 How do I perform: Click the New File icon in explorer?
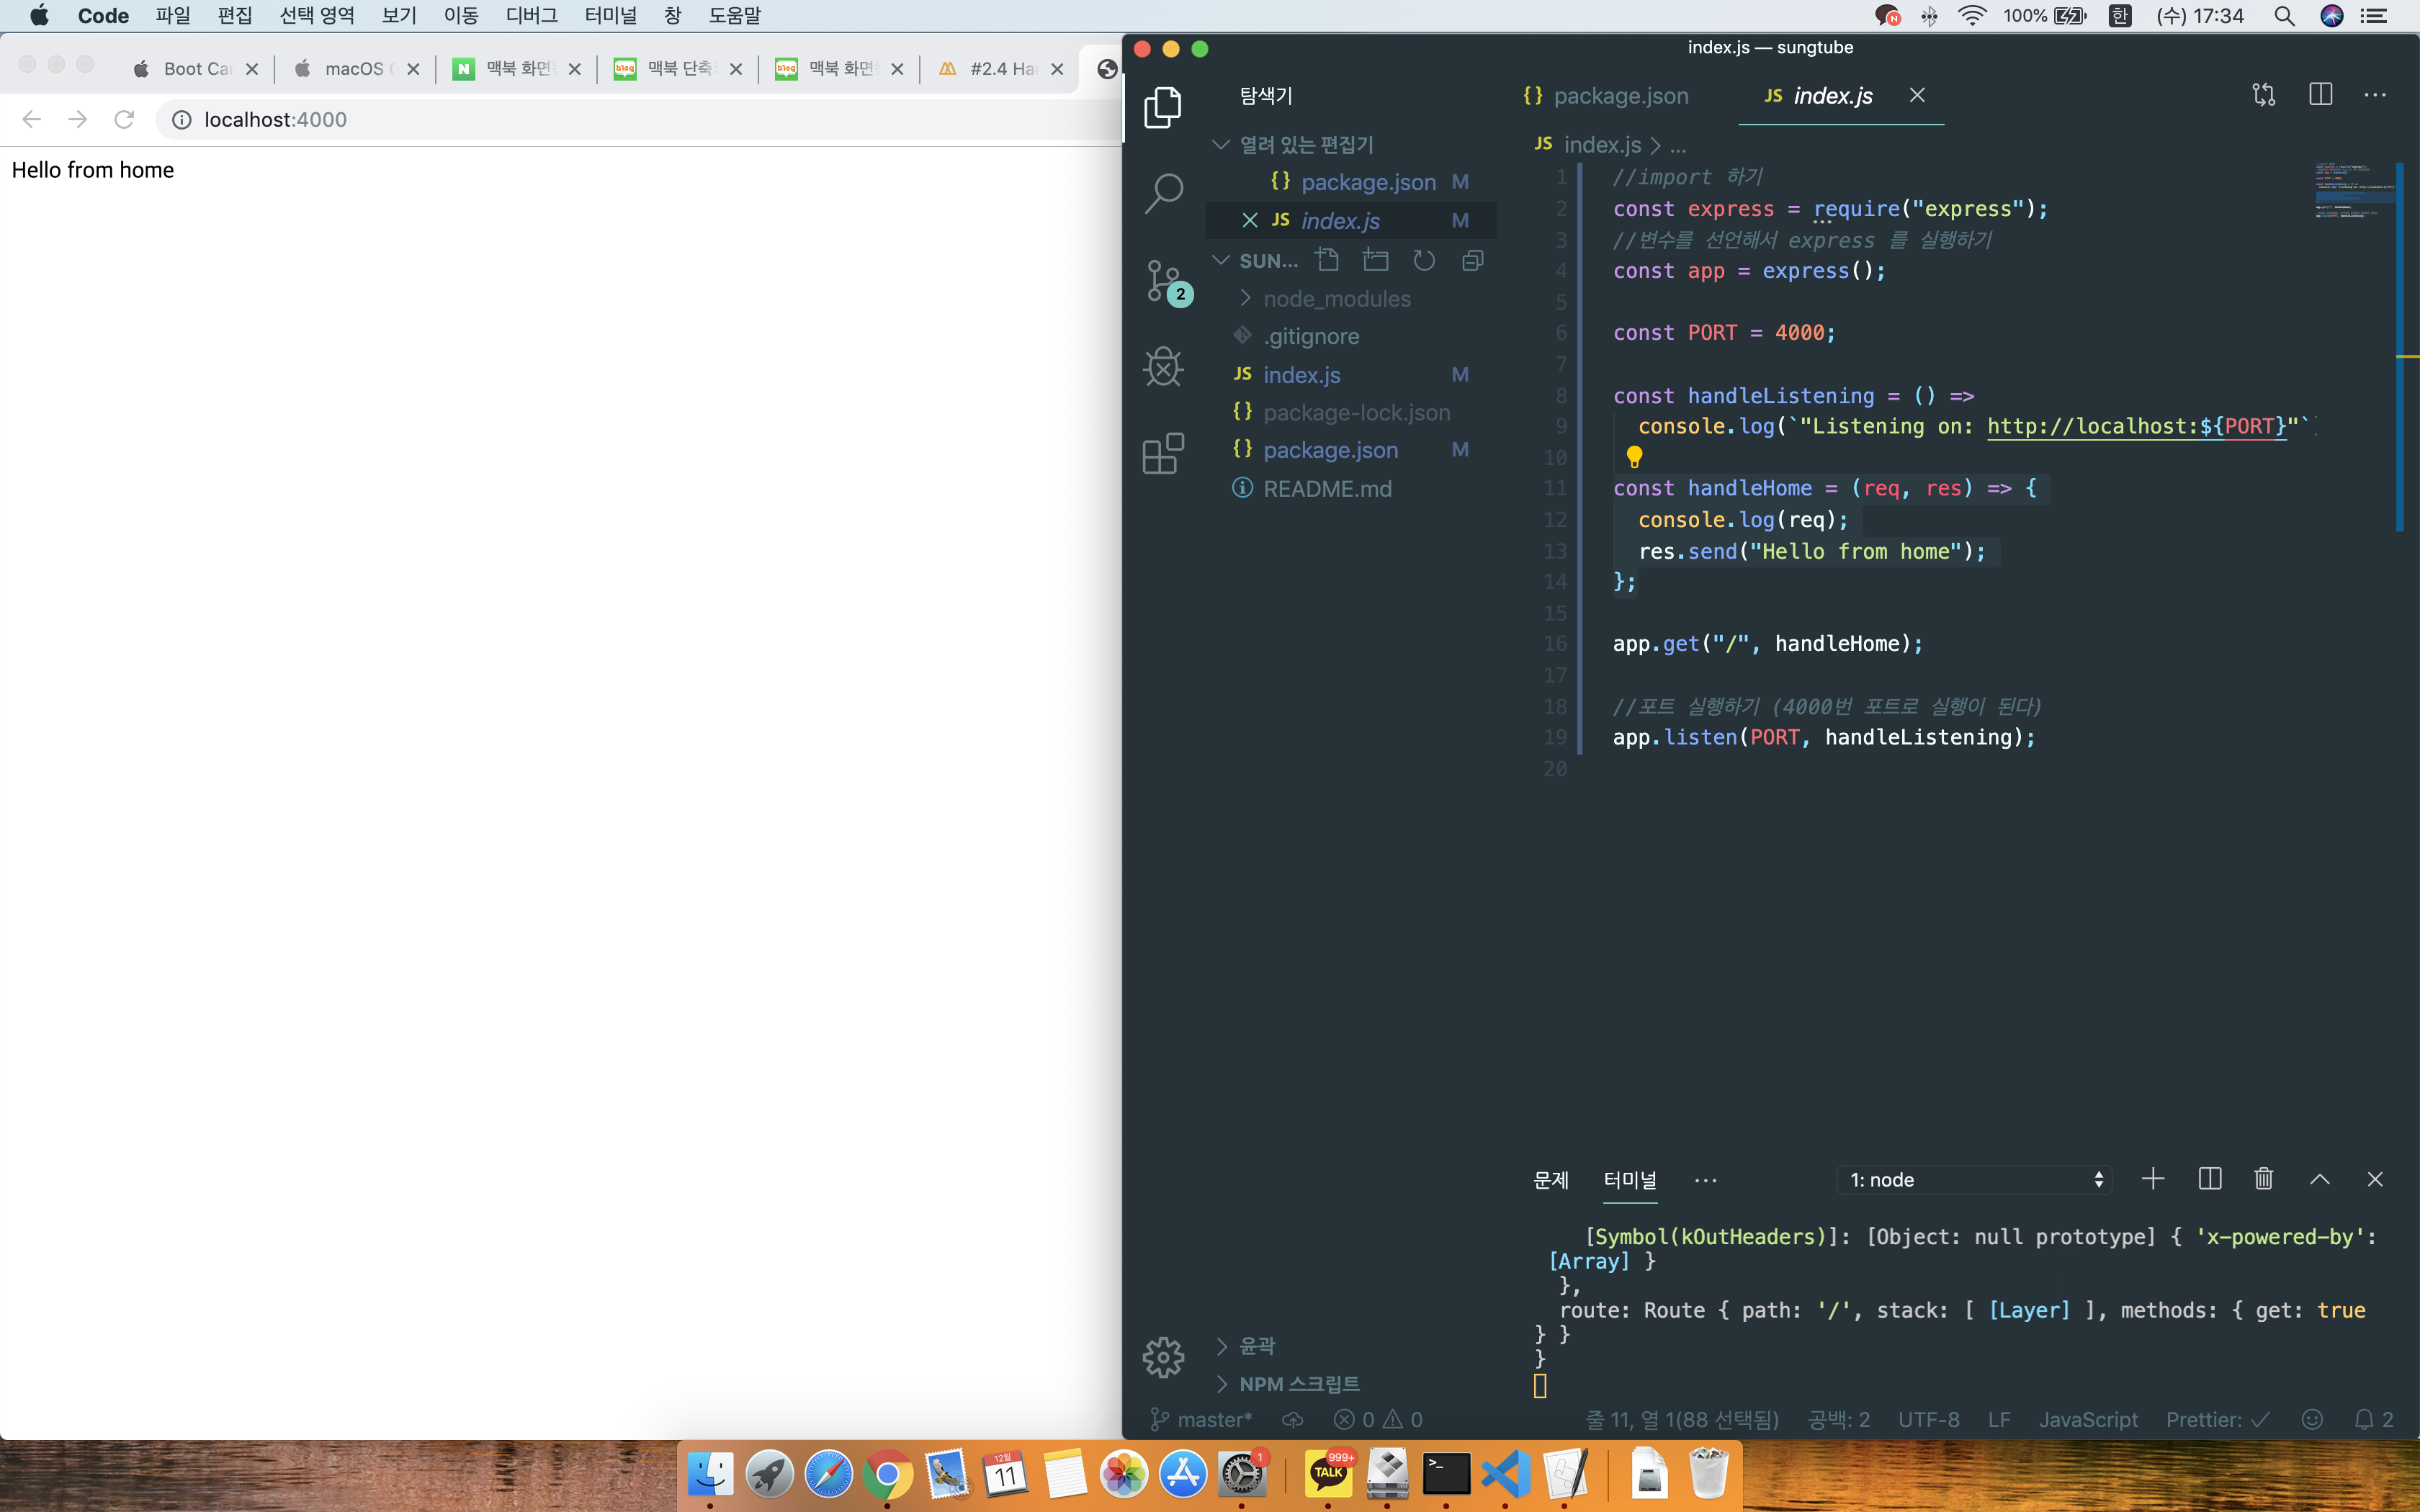1327,261
